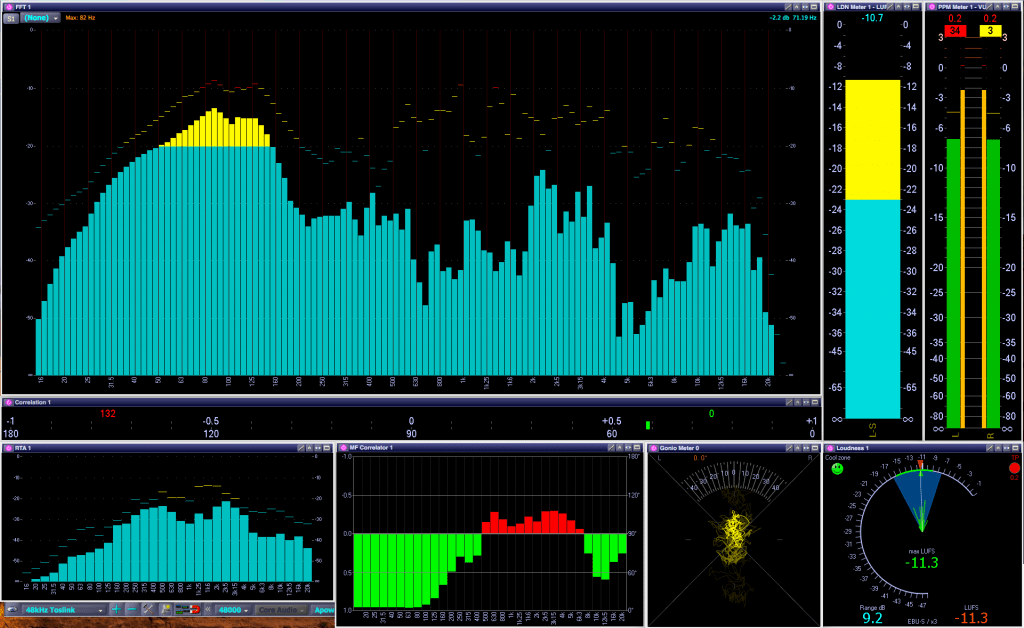Click the 'Max: 82 Hz' label in FFT 1
Viewport: 1024px width, 628px height.
80,18
